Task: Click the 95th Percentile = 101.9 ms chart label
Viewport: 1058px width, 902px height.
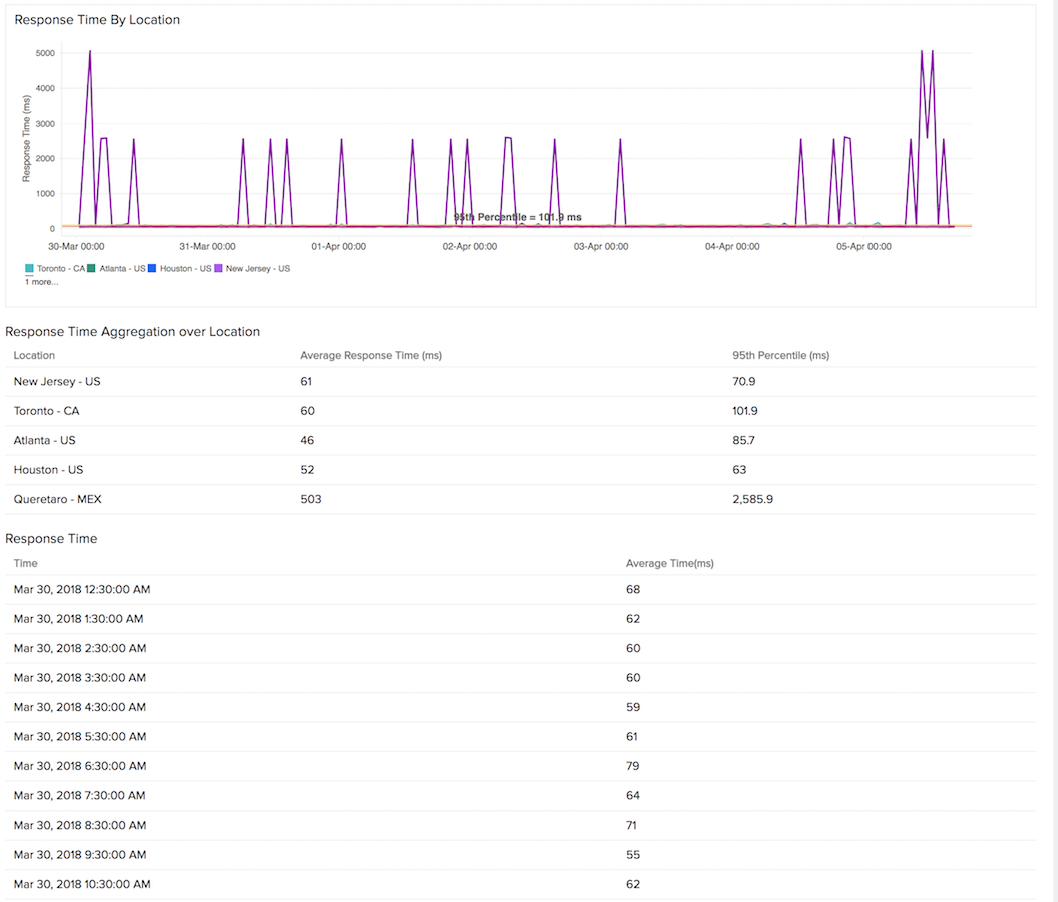Action: 517,217
